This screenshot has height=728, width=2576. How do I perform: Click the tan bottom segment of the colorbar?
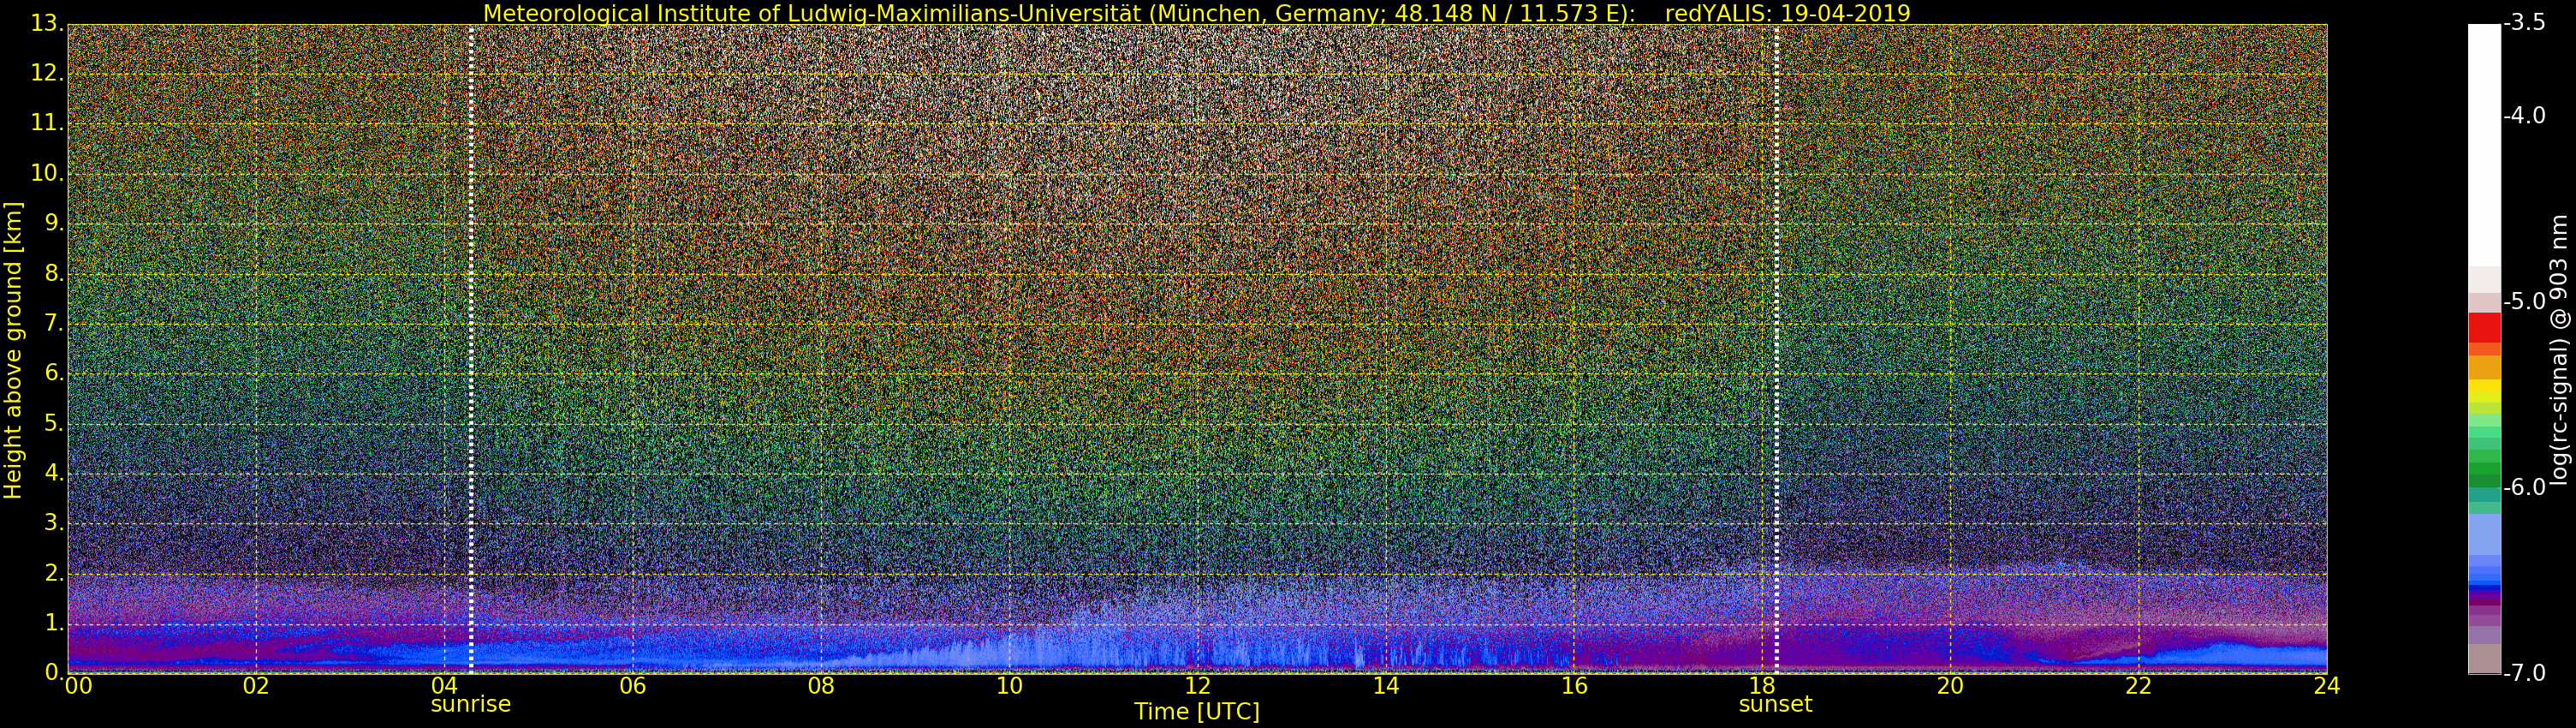[x=2484, y=659]
